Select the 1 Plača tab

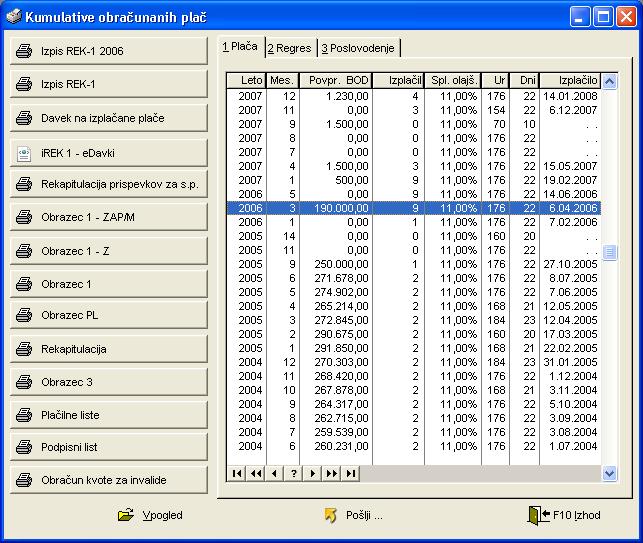(x=240, y=47)
